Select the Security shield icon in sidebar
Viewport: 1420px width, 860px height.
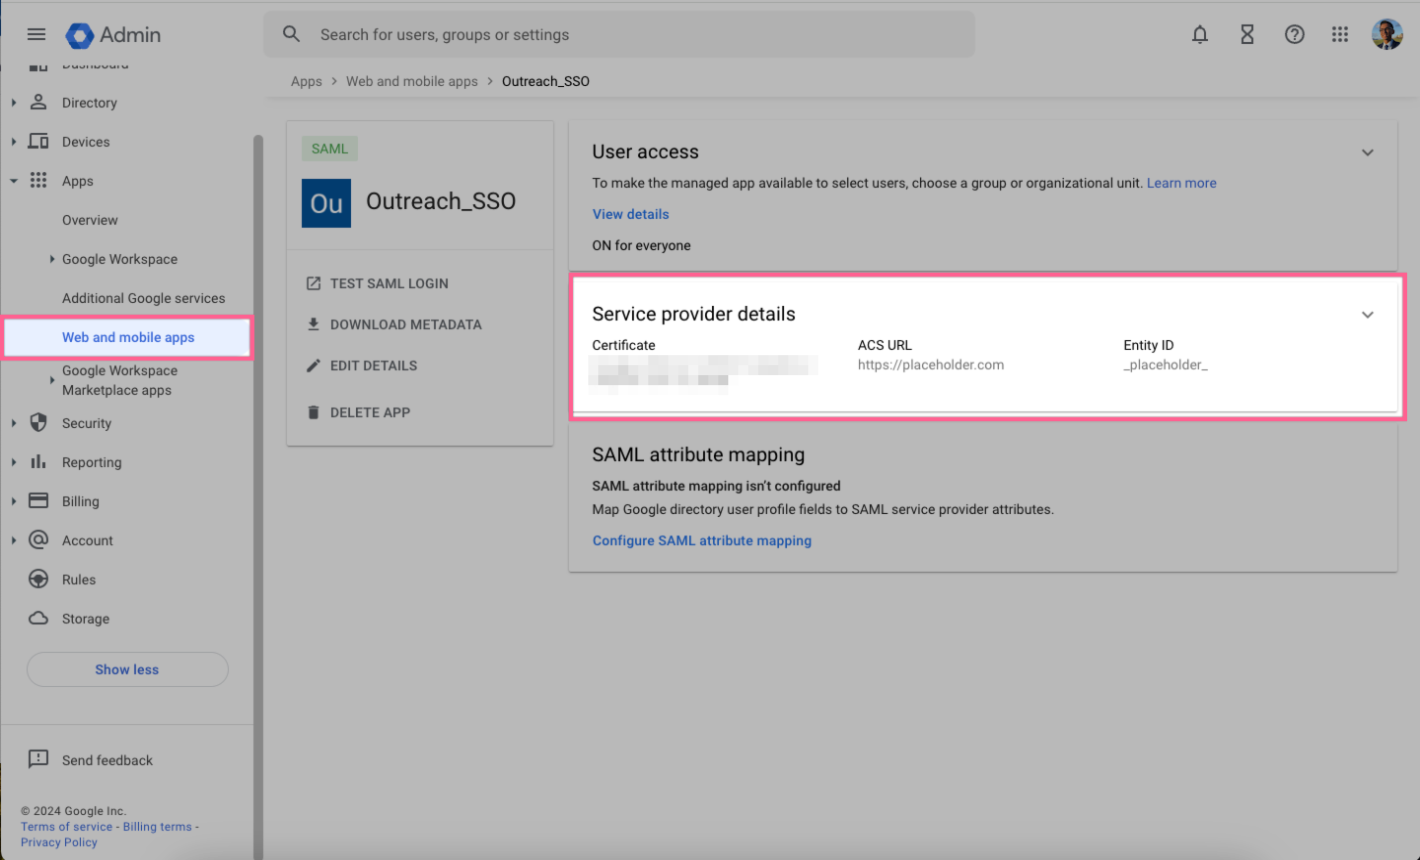[x=37, y=423]
